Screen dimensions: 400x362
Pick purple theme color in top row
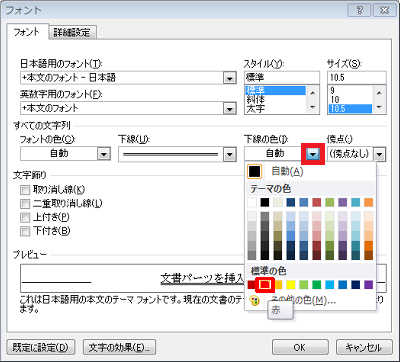[343, 202]
